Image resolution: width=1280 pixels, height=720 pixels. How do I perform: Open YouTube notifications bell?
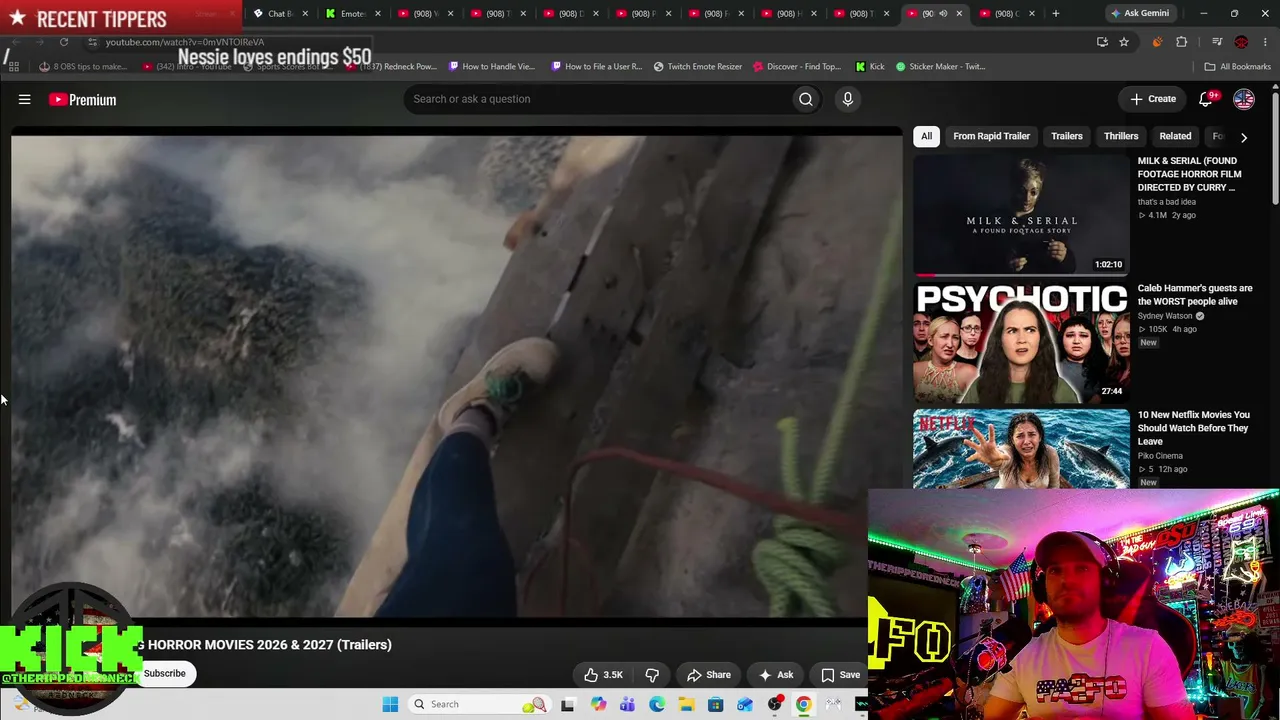pyautogui.click(x=1206, y=99)
